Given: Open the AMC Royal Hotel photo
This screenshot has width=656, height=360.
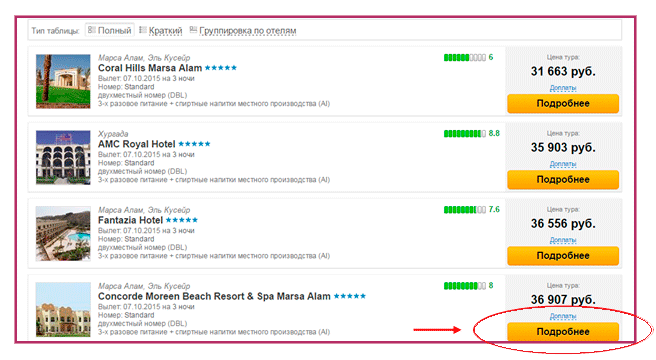Looking at the screenshot, I should tap(63, 157).
